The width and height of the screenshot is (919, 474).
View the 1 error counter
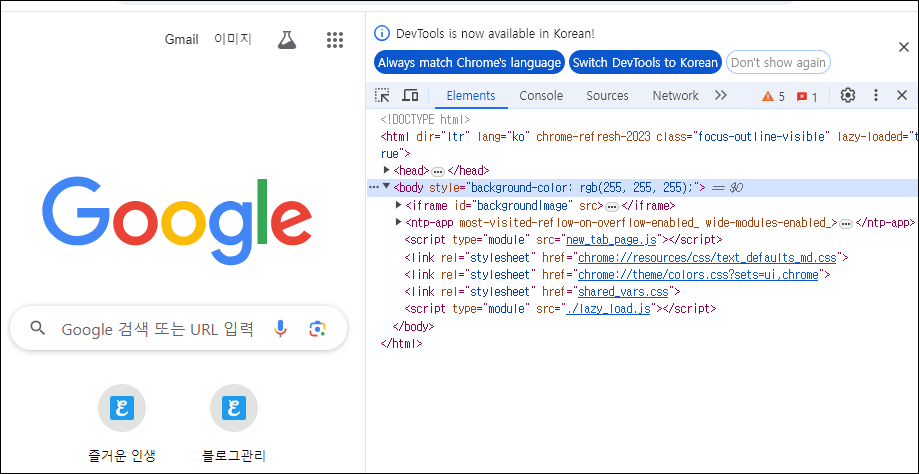pyautogui.click(x=806, y=97)
